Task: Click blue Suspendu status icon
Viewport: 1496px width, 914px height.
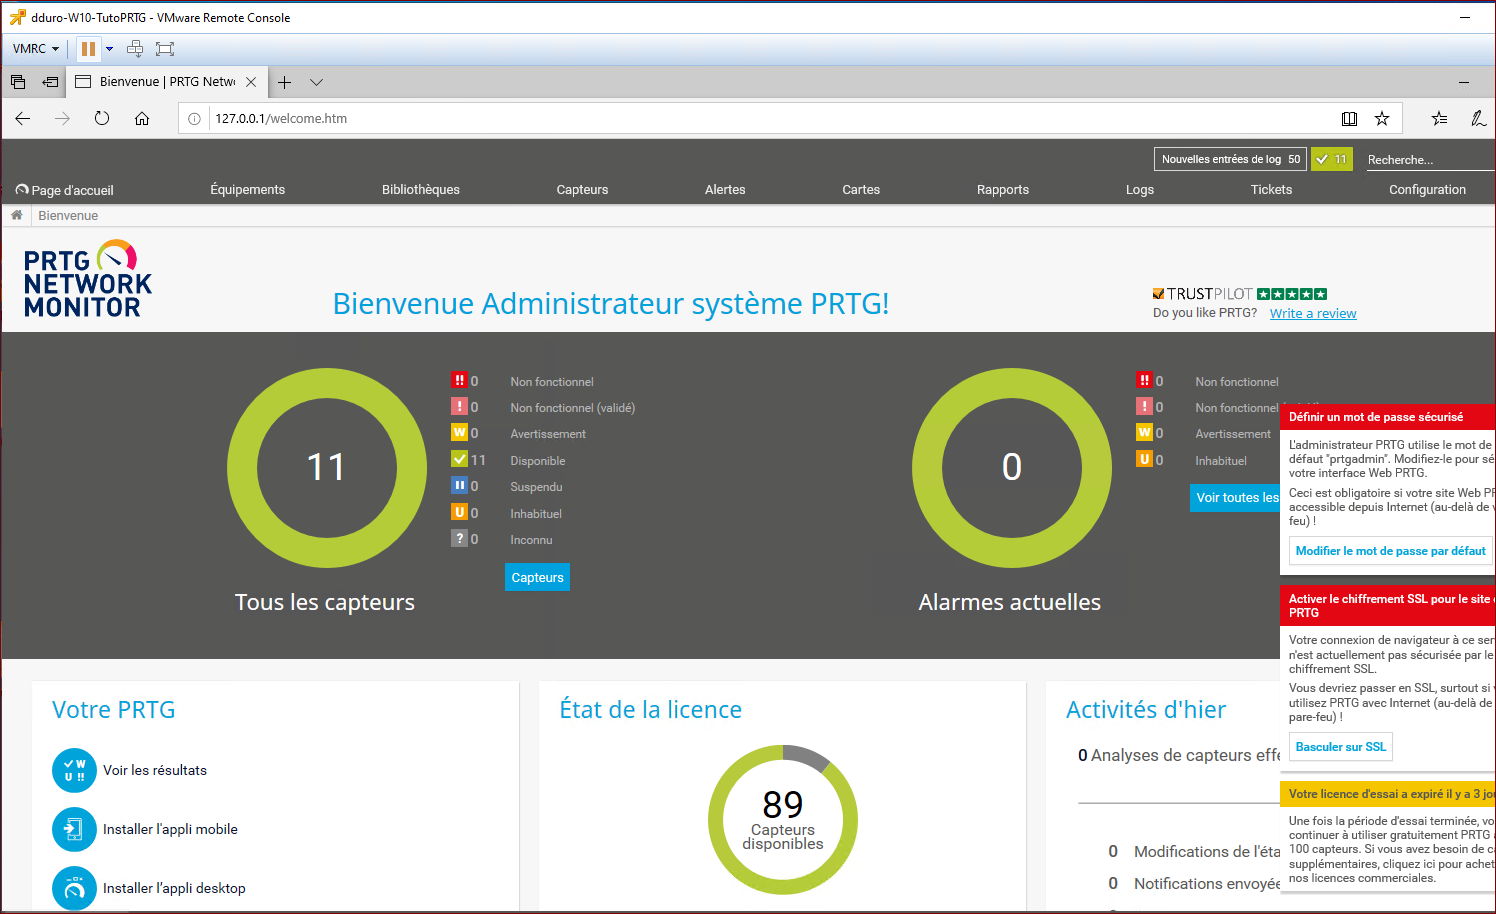Action: pos(459,485)
